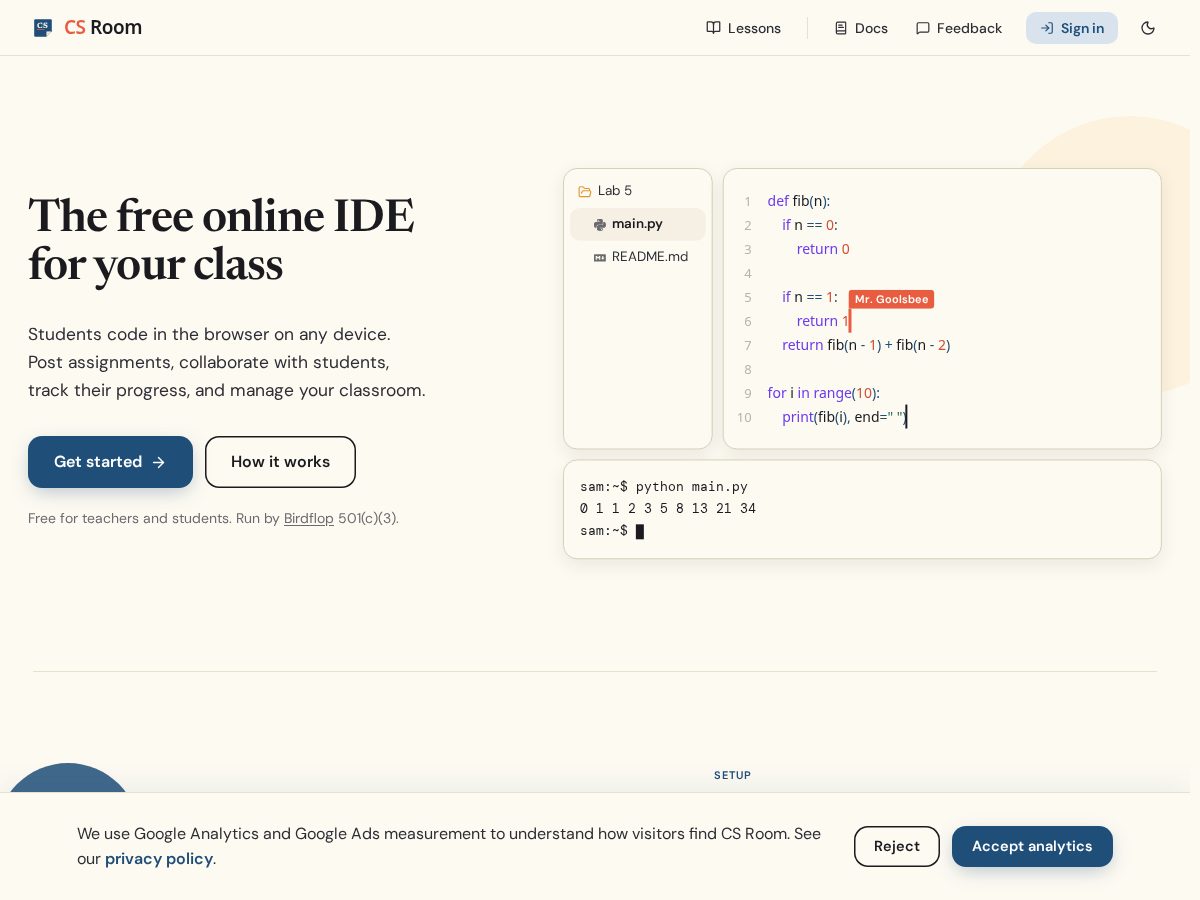
Task: Click the privacy policy link
Action: pyautogui.click(x=159, y=858)
